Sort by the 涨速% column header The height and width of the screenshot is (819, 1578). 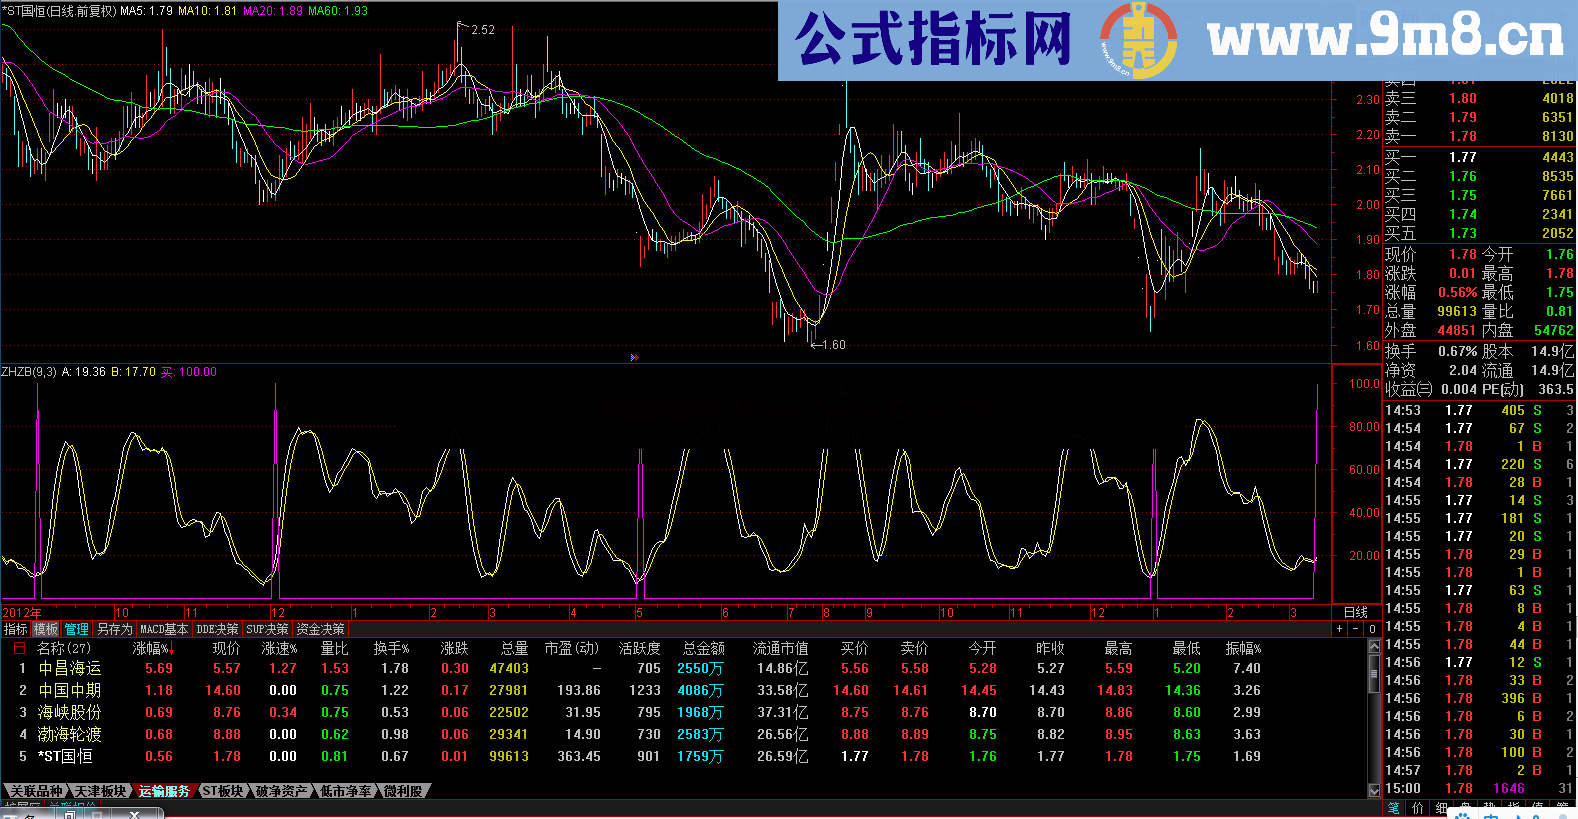[x=279, y=648]
